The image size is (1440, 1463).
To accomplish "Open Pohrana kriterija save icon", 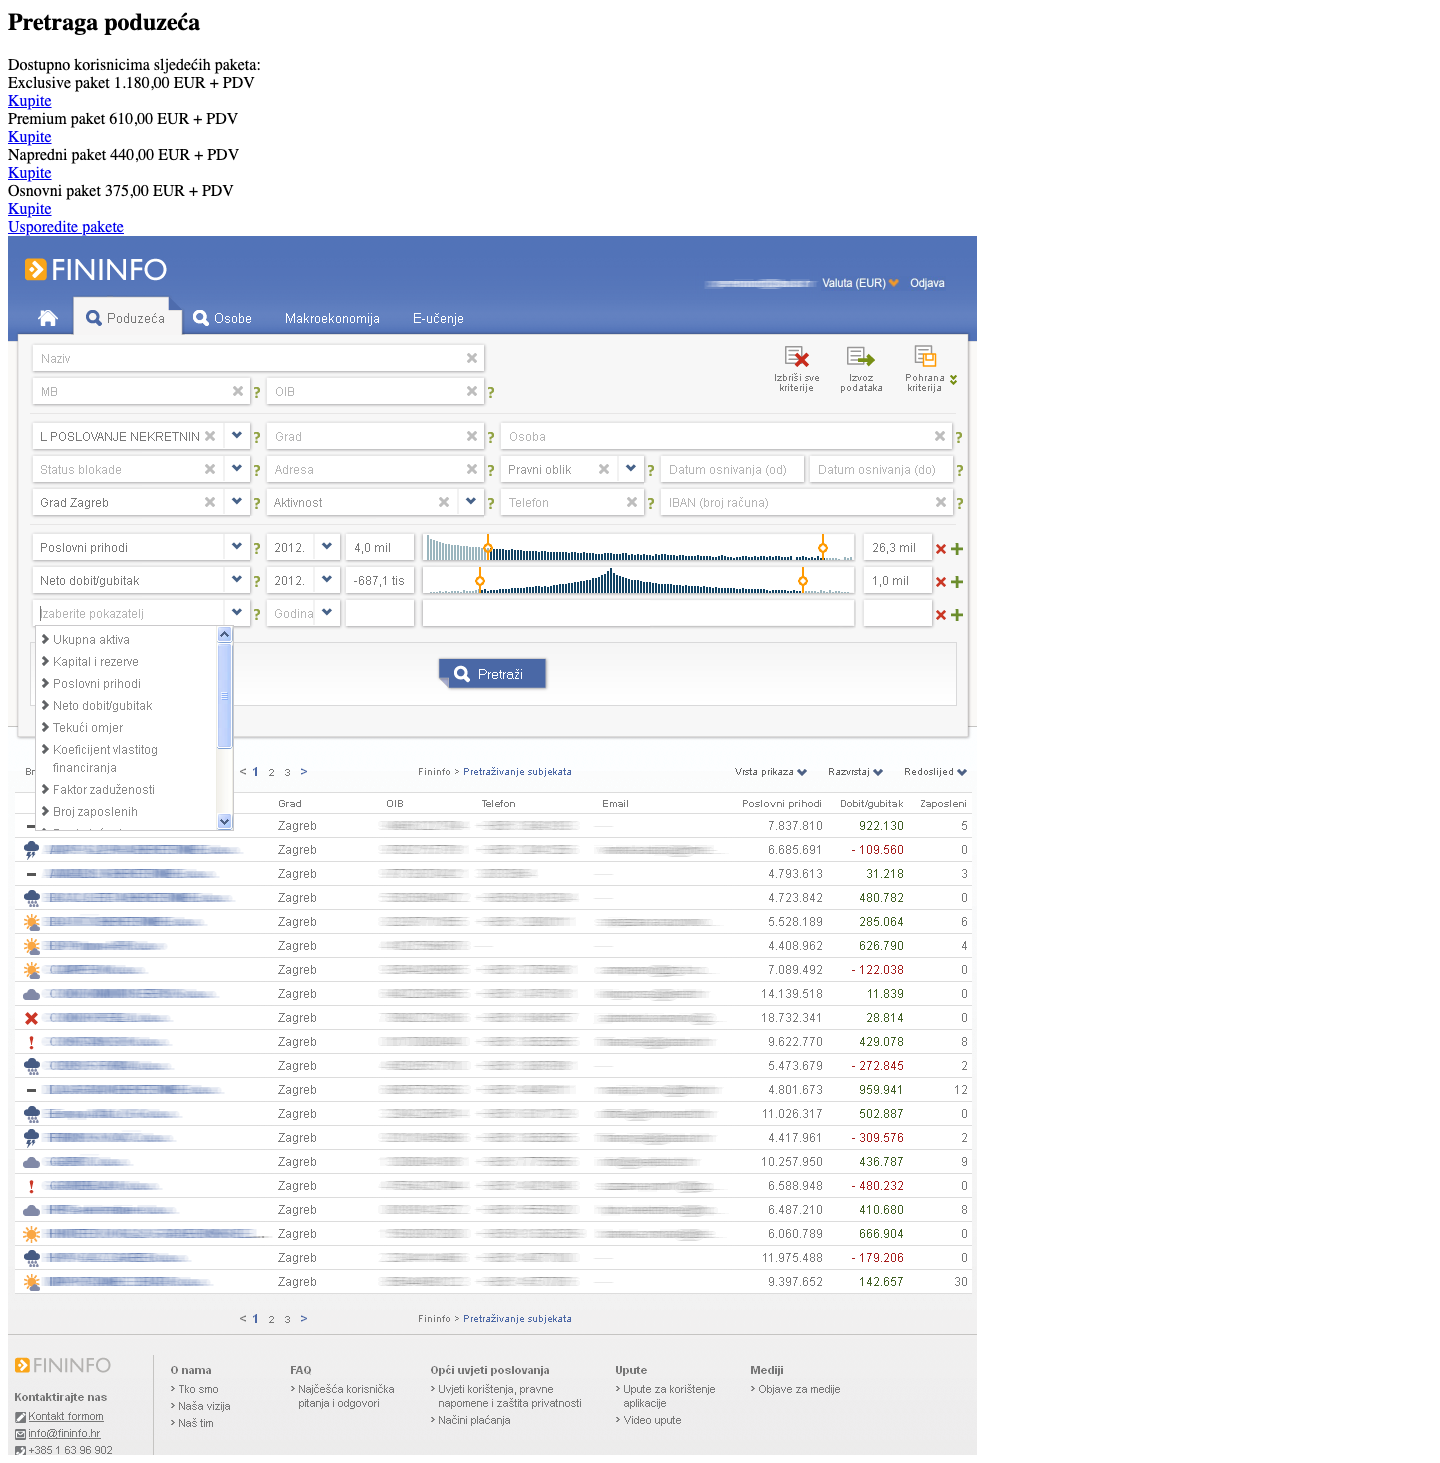I will (925, 356).
